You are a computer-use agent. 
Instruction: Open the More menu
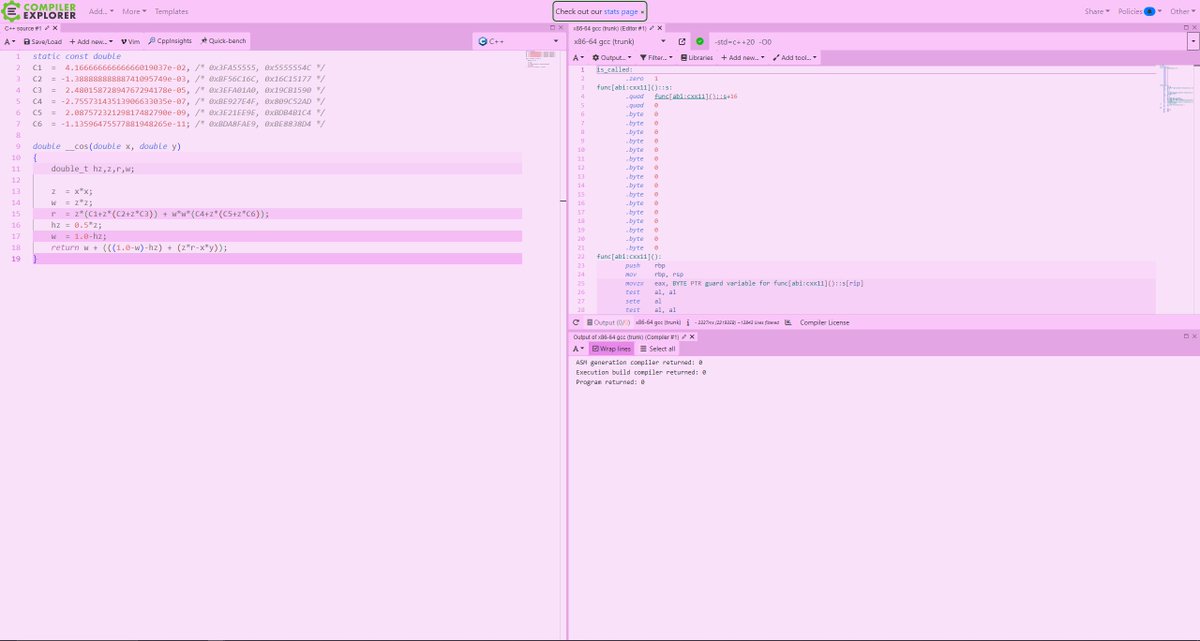point(134,11)
